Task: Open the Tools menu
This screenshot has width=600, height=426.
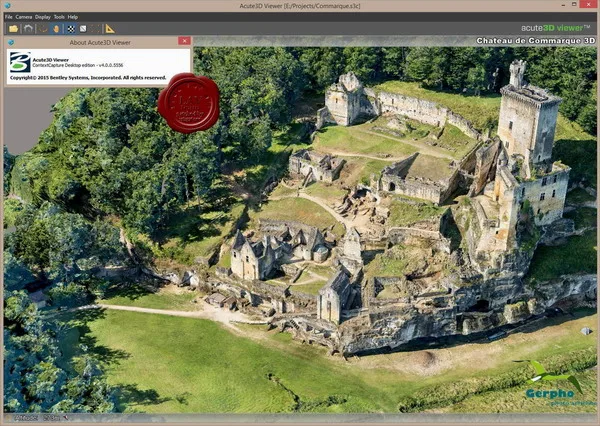Action: (59, 17)
